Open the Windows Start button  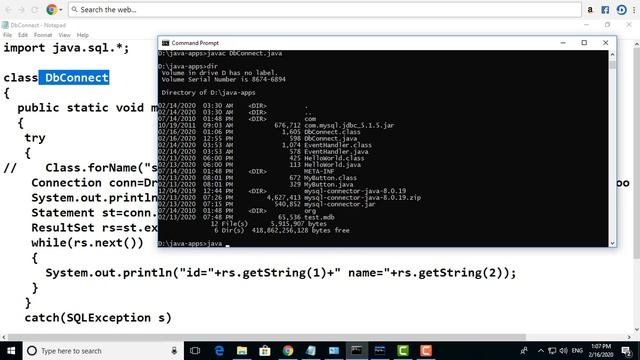[11, 351]
